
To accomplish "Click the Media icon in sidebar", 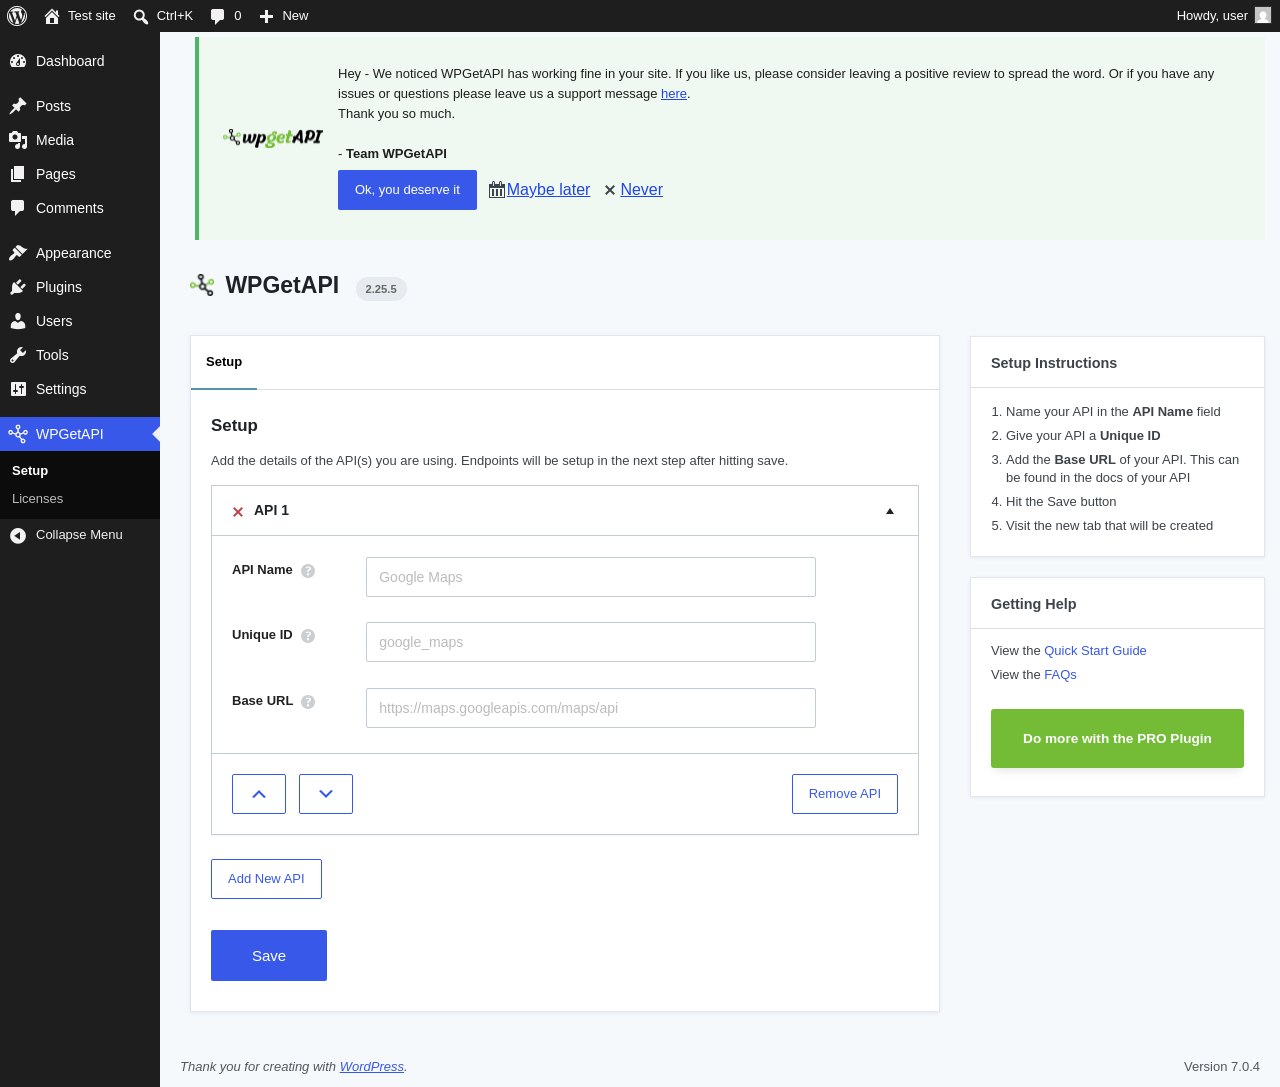I will (18, 140).
